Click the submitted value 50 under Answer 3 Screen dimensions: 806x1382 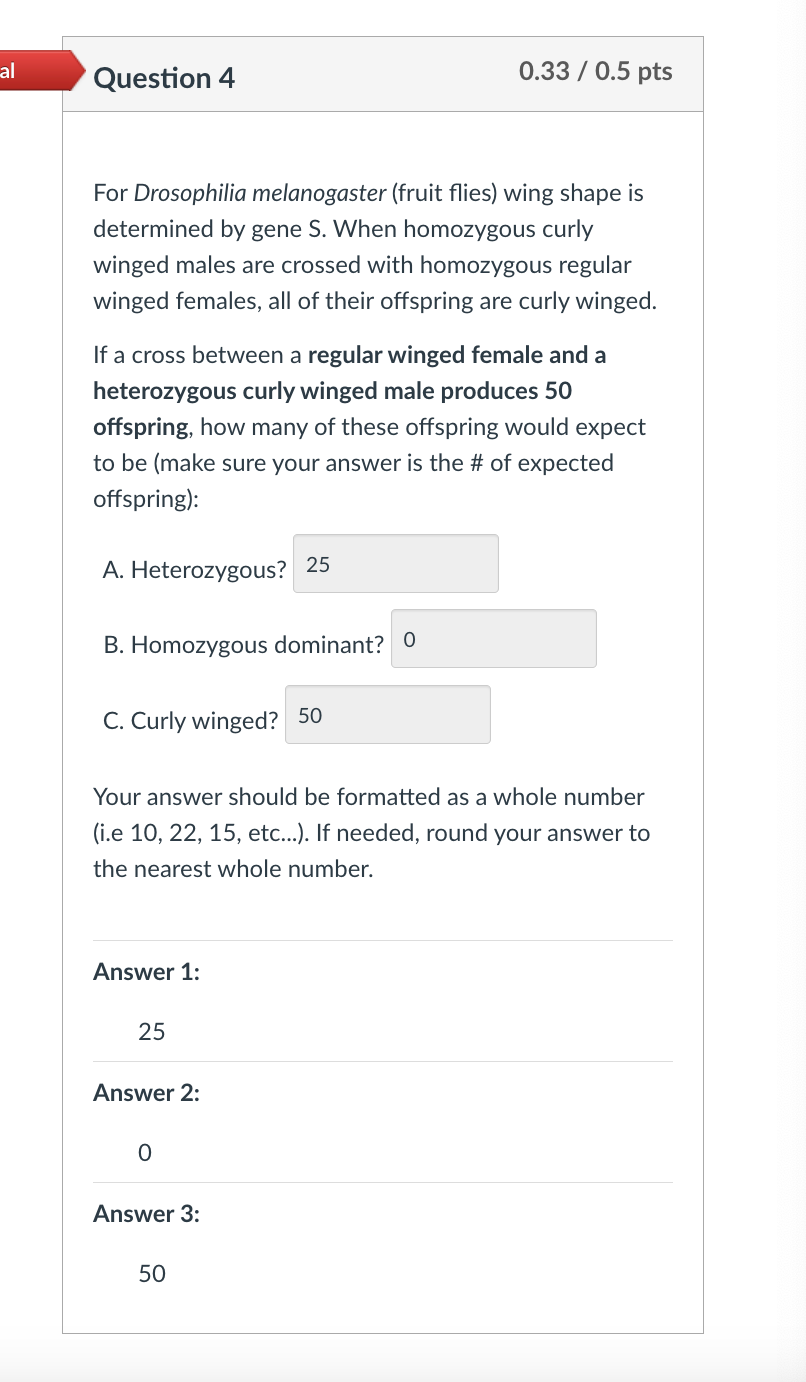point(151,1273)
